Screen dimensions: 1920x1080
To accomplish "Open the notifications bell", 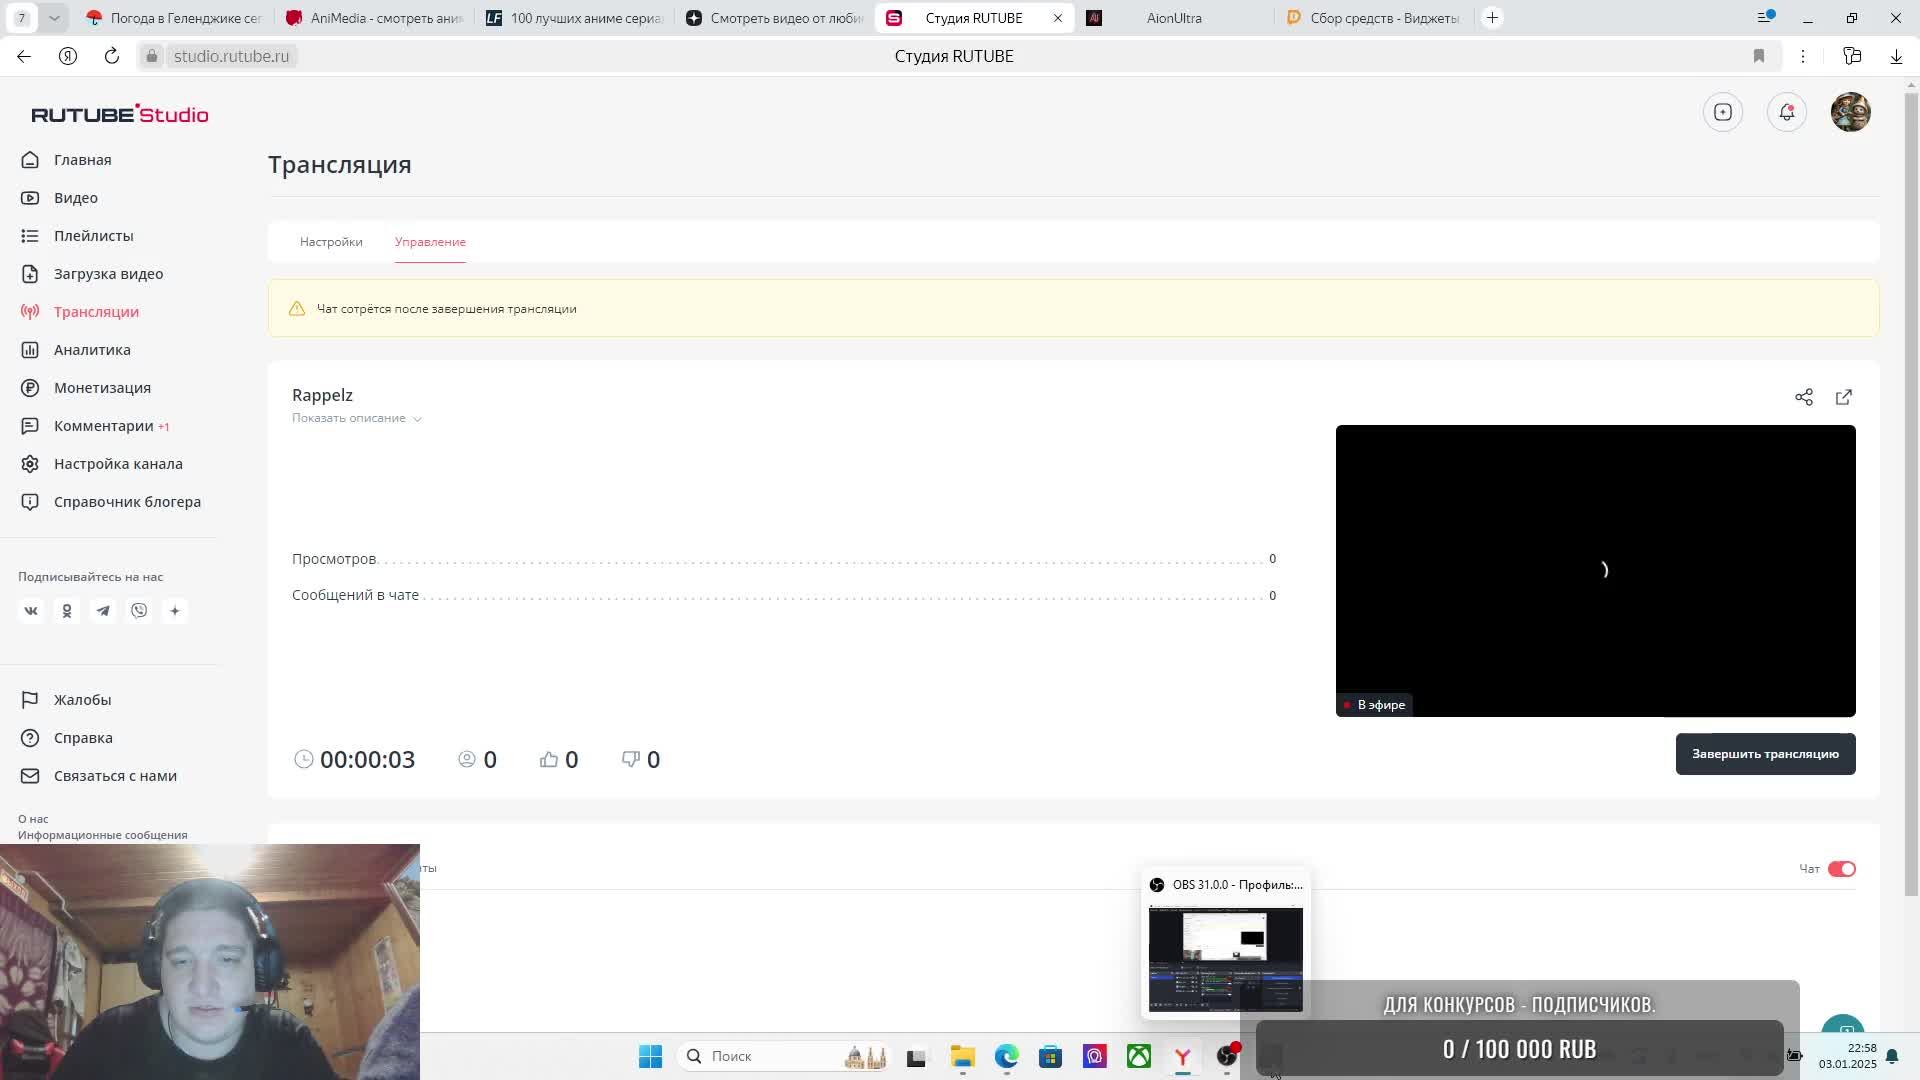I will [1786, 112].
